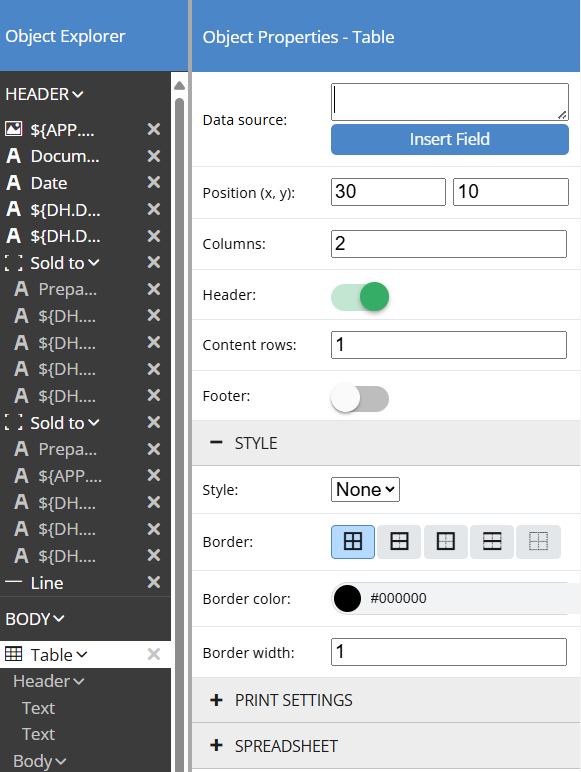Choose the outer-and-inner lines border icon
Viewport: 581px width, 772px height.
(399, 542)
